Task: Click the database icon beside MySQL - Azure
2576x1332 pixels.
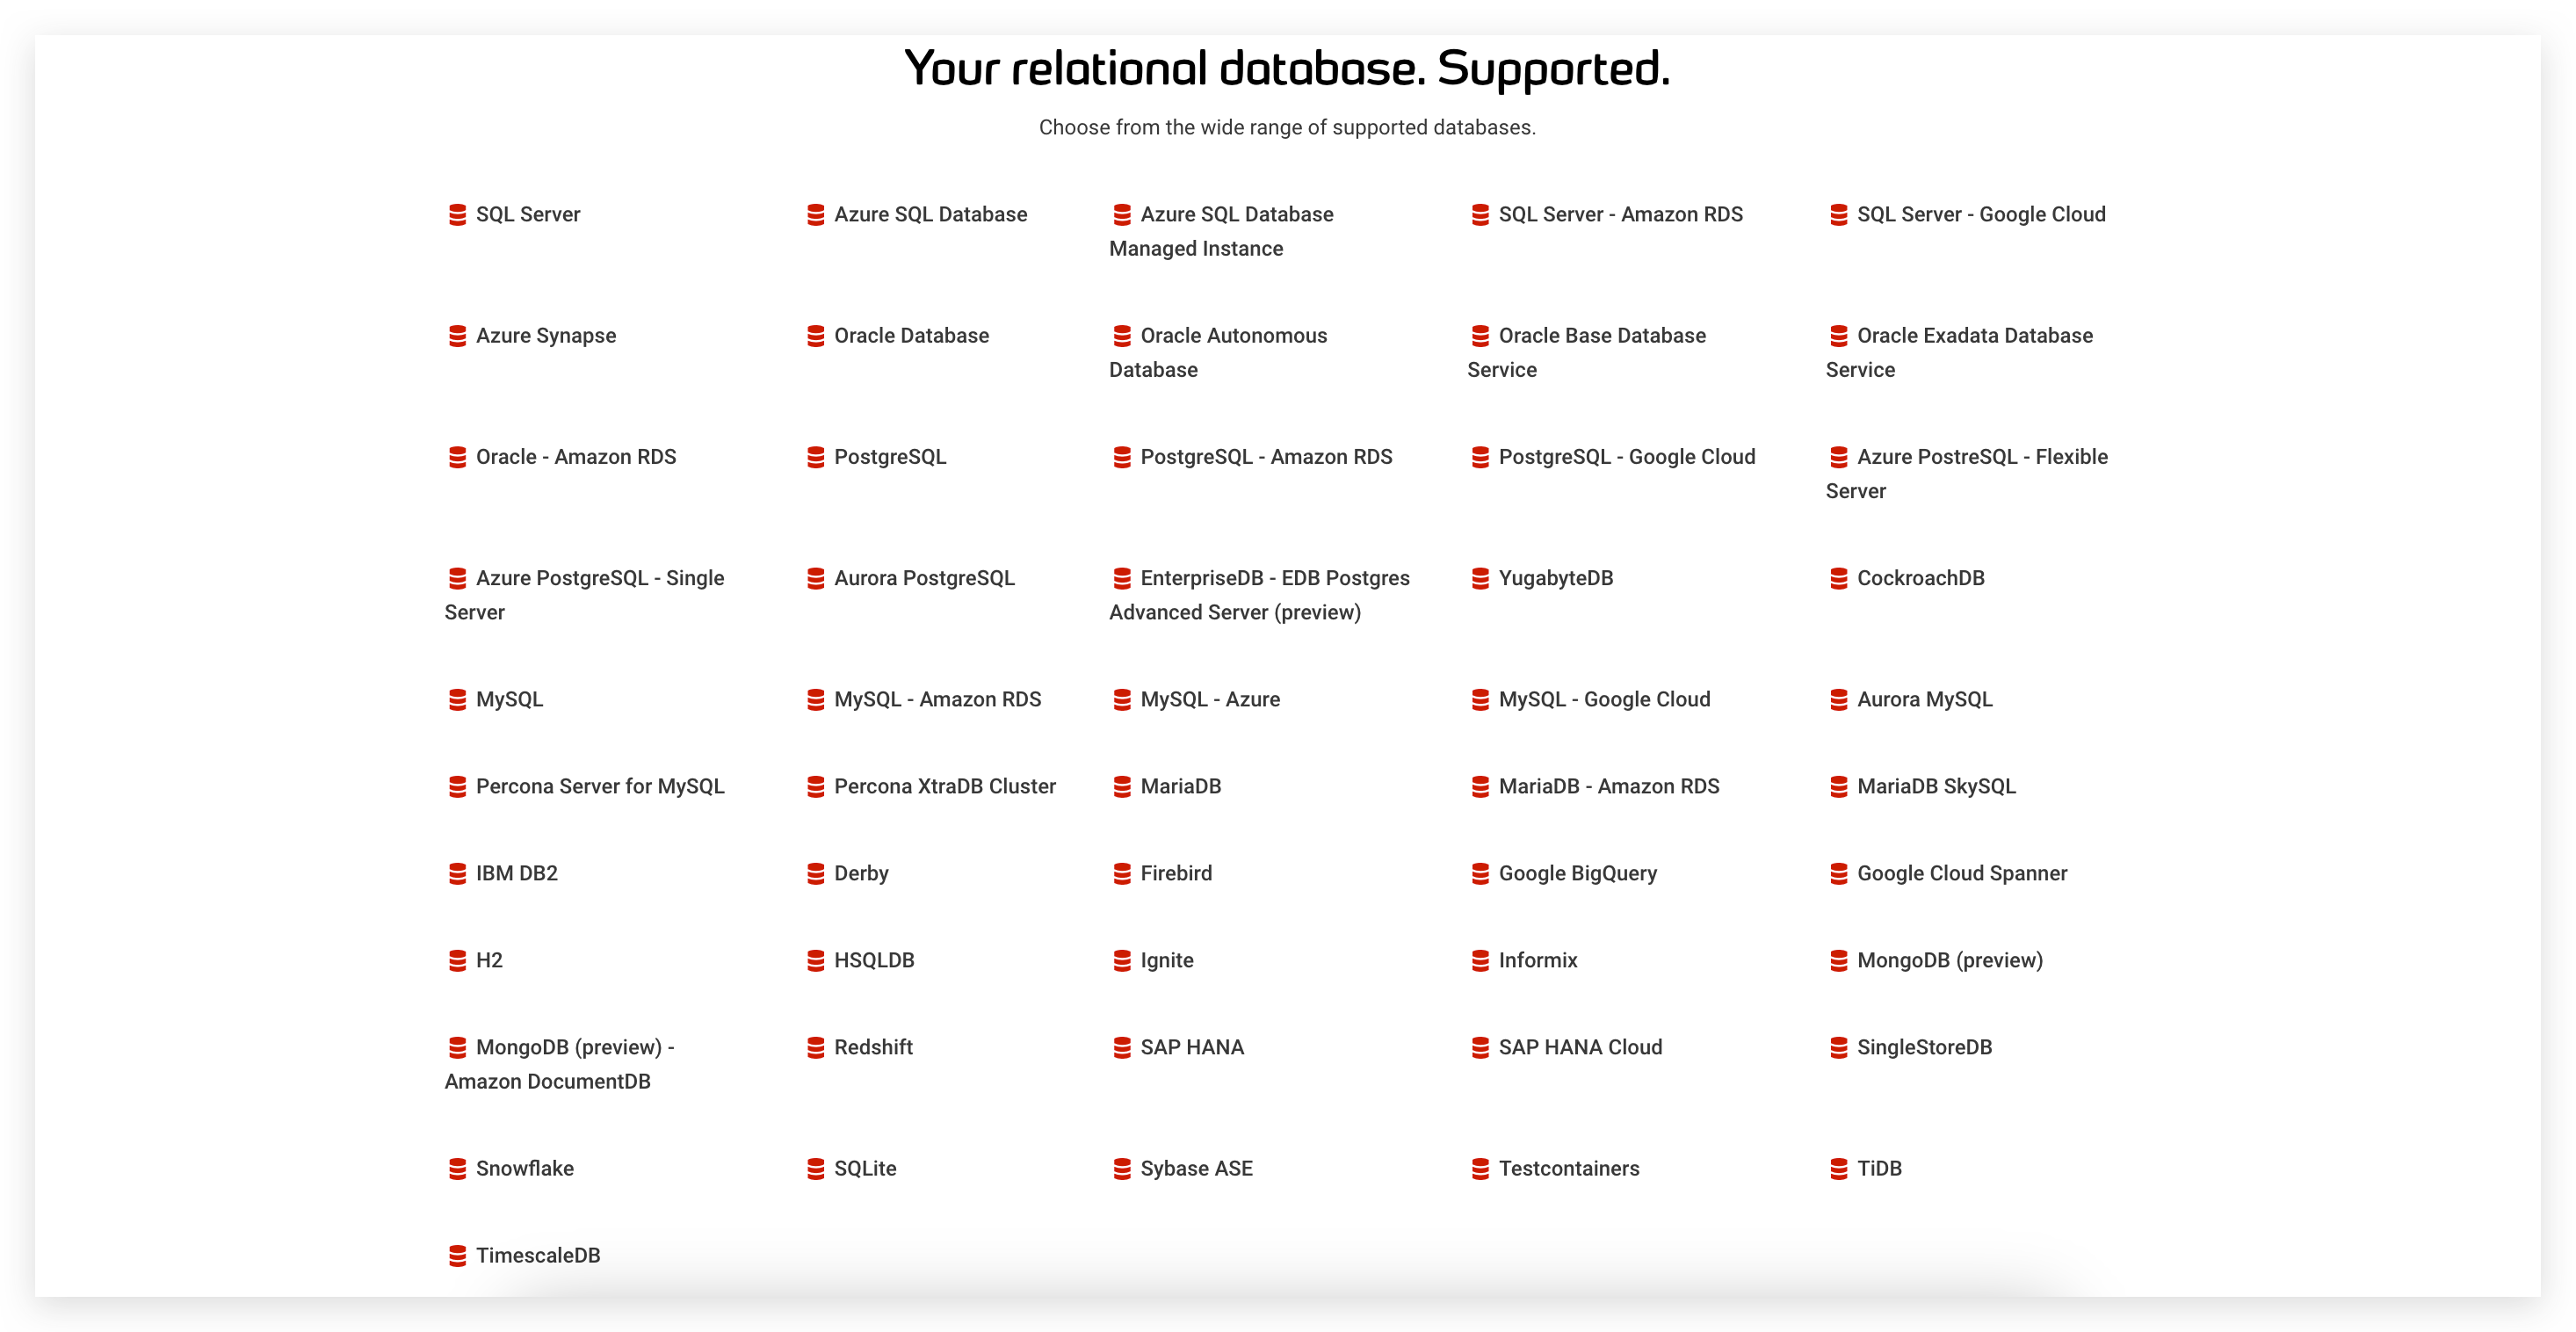Action: (x=1122, y=699)
